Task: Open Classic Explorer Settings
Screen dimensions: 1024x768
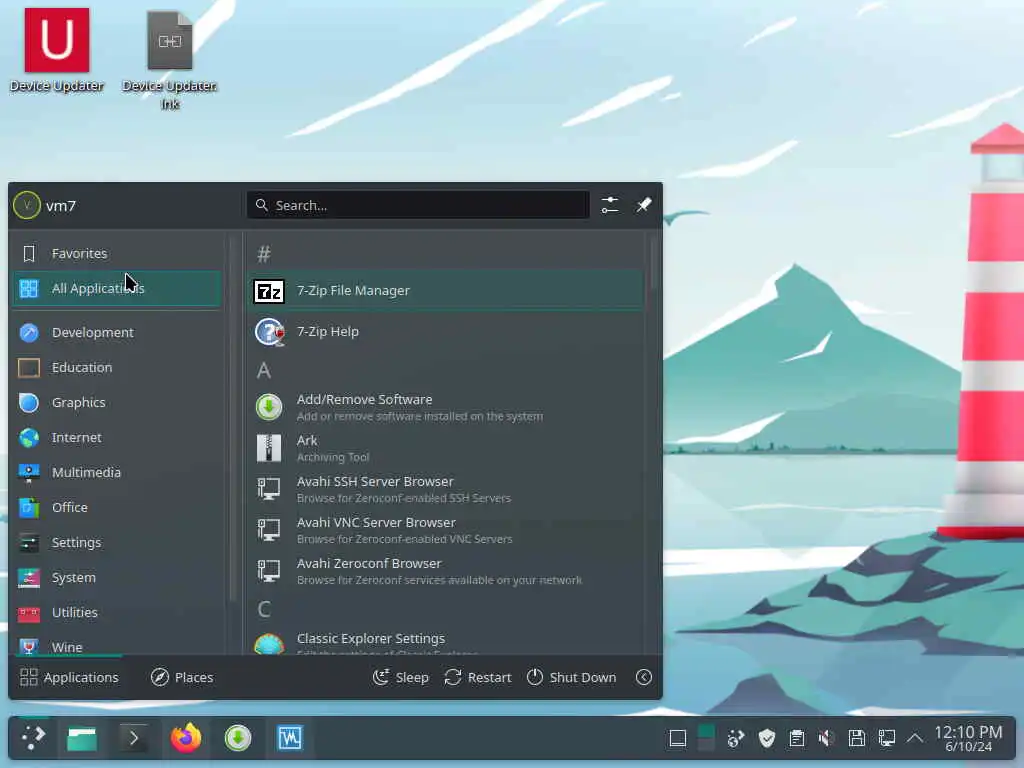Action: (x=446, y=641)
